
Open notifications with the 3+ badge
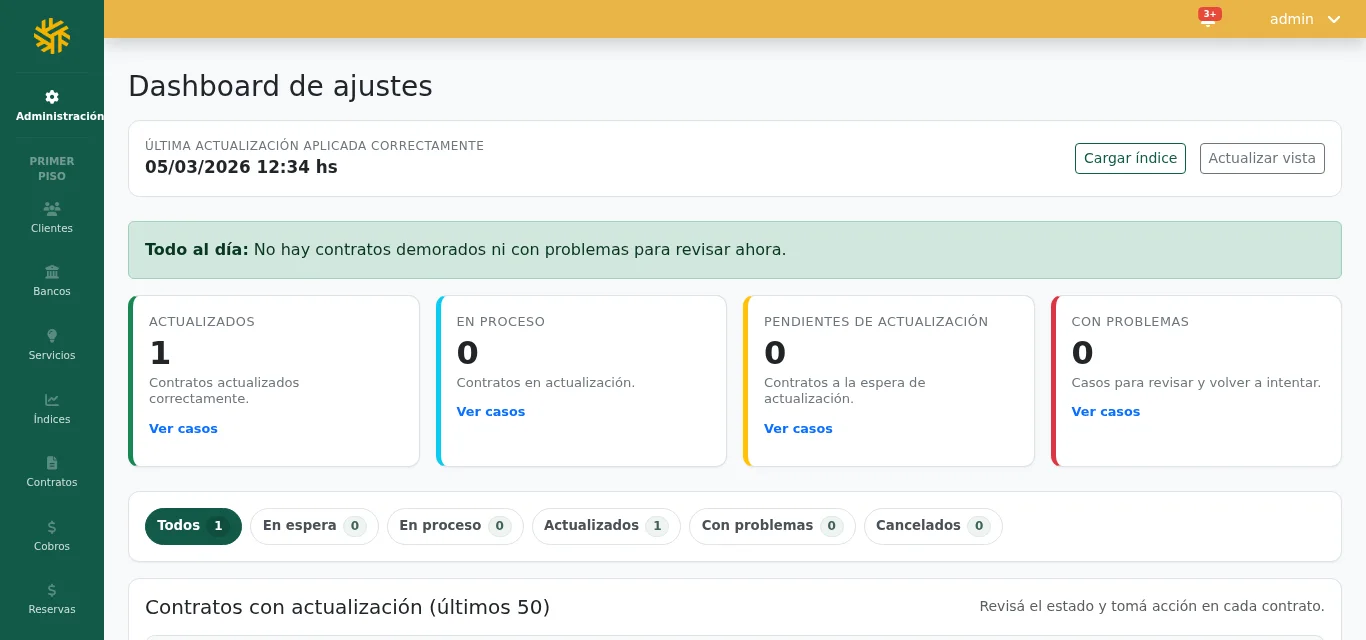pos(1208,18)
